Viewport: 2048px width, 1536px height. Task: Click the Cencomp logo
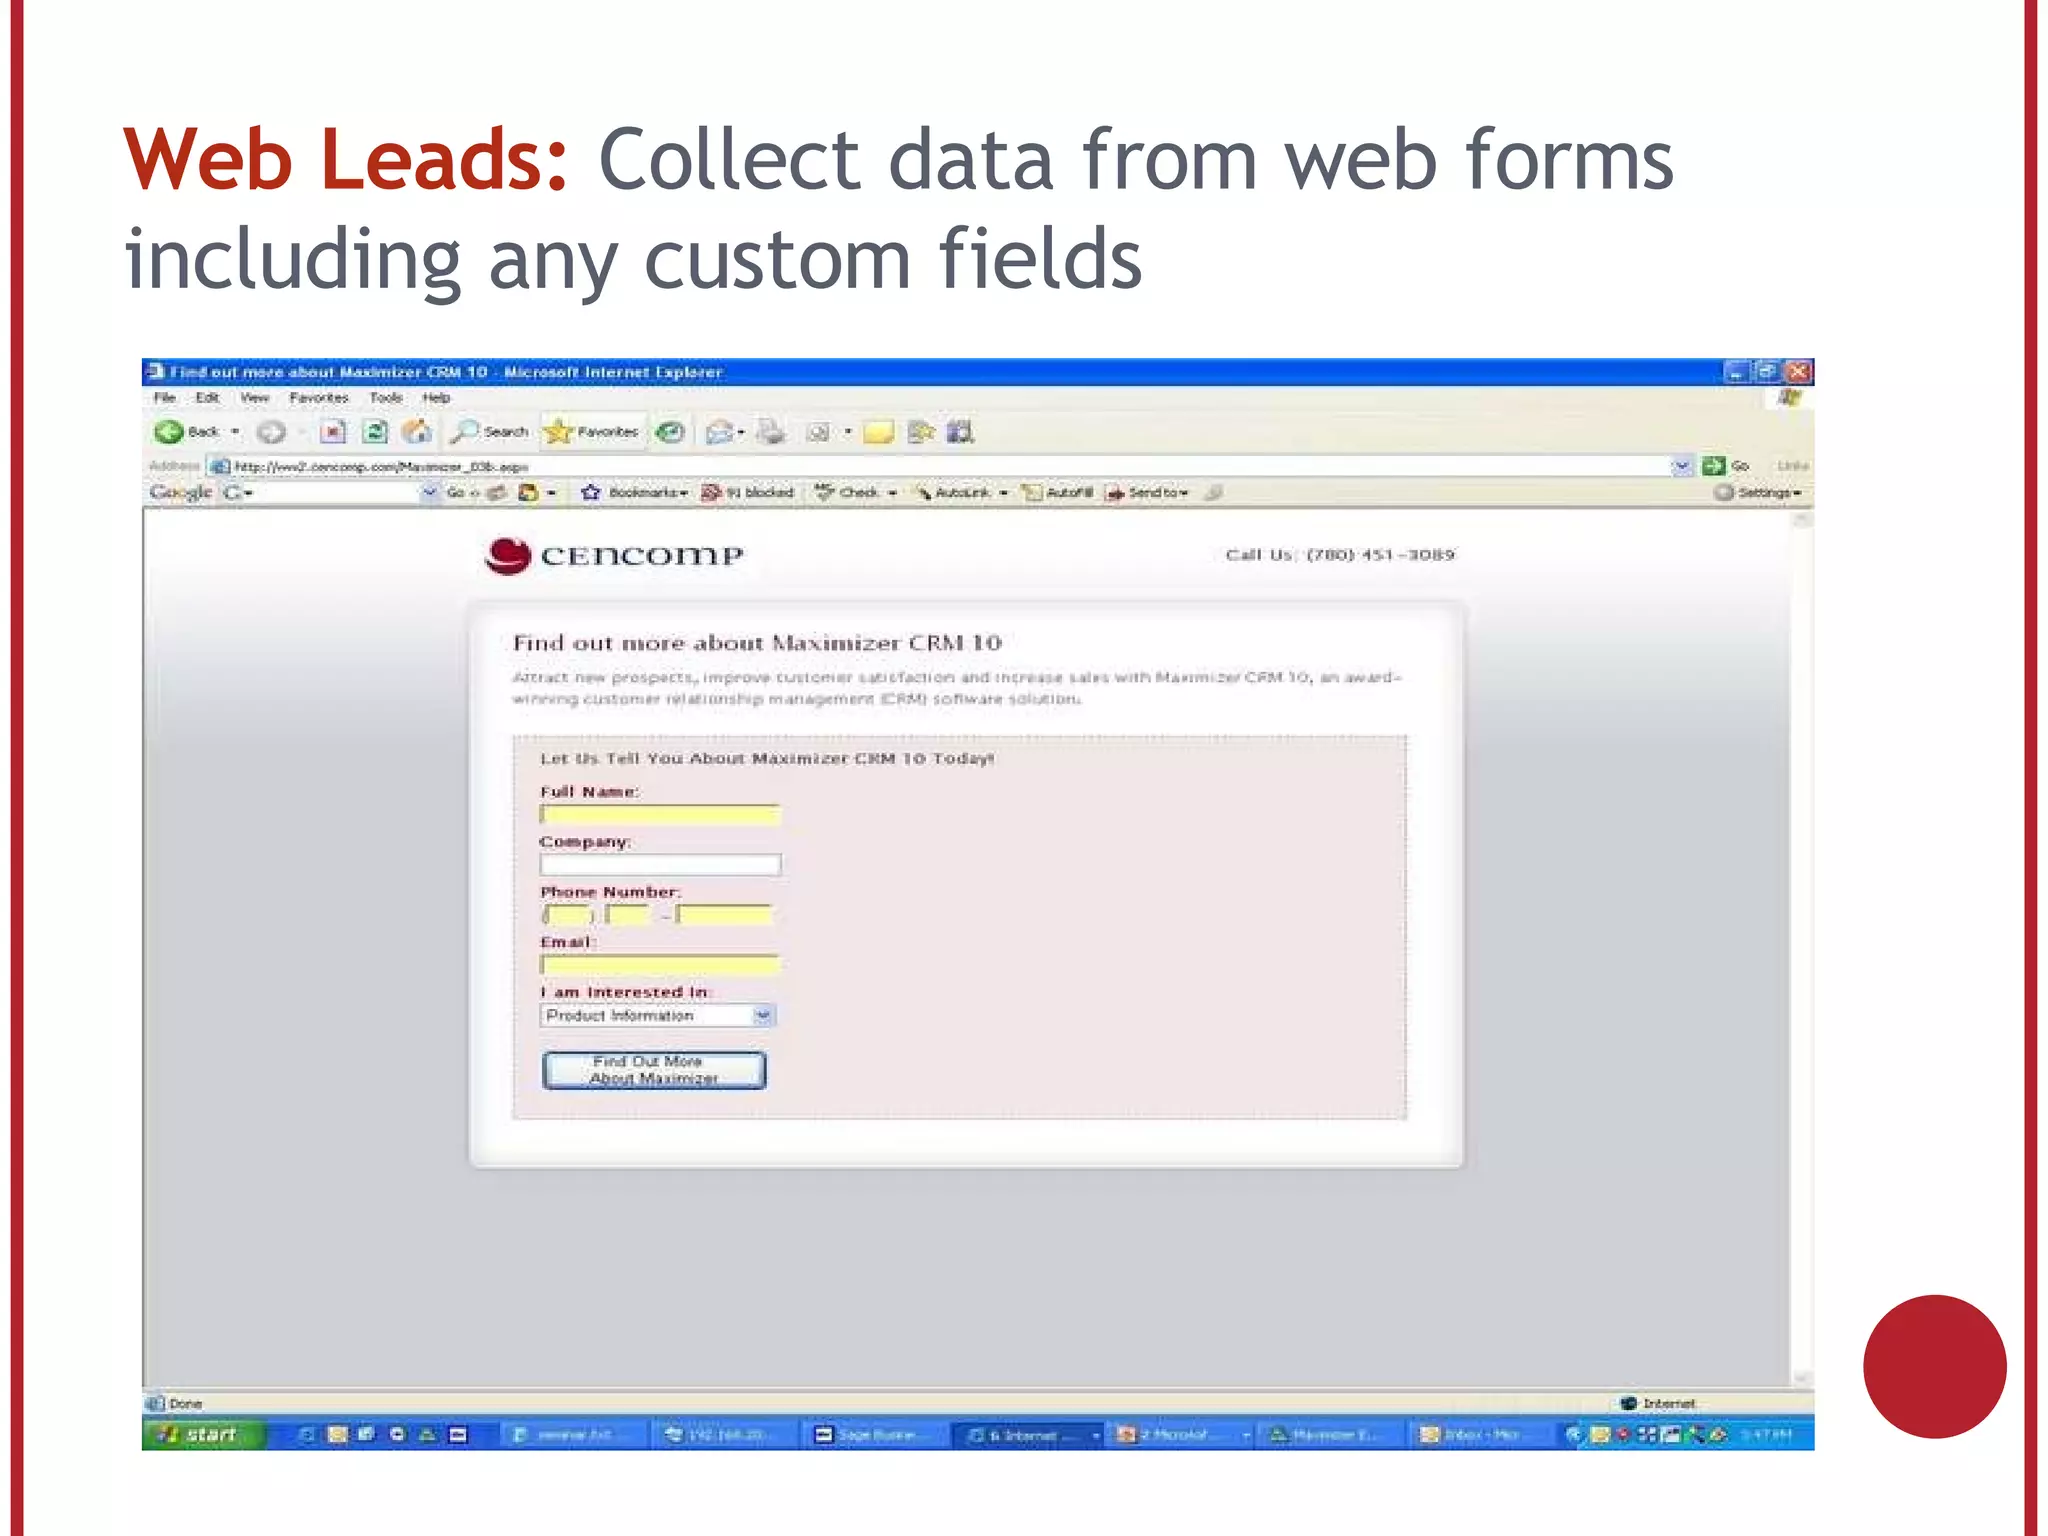pyautogui.click(x=614, y=555)
